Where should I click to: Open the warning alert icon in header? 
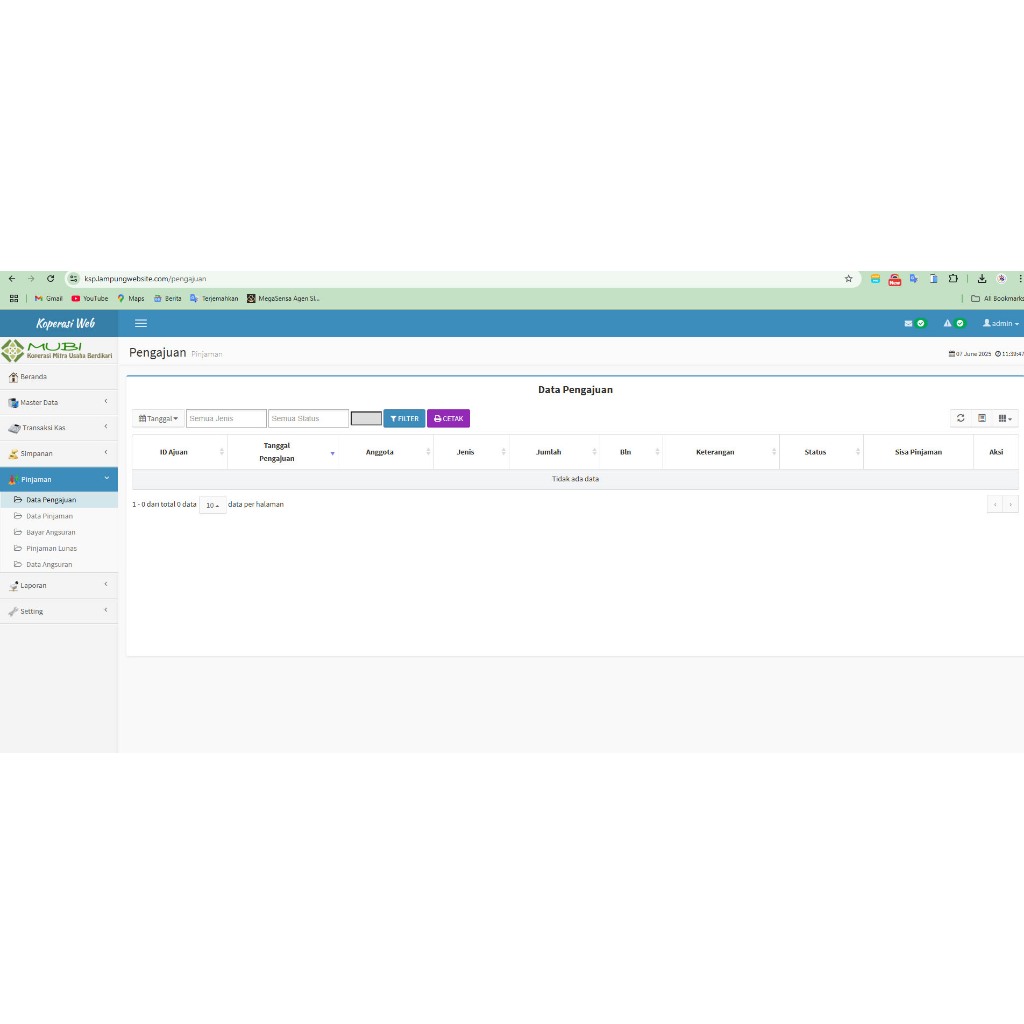coord(953,323)
